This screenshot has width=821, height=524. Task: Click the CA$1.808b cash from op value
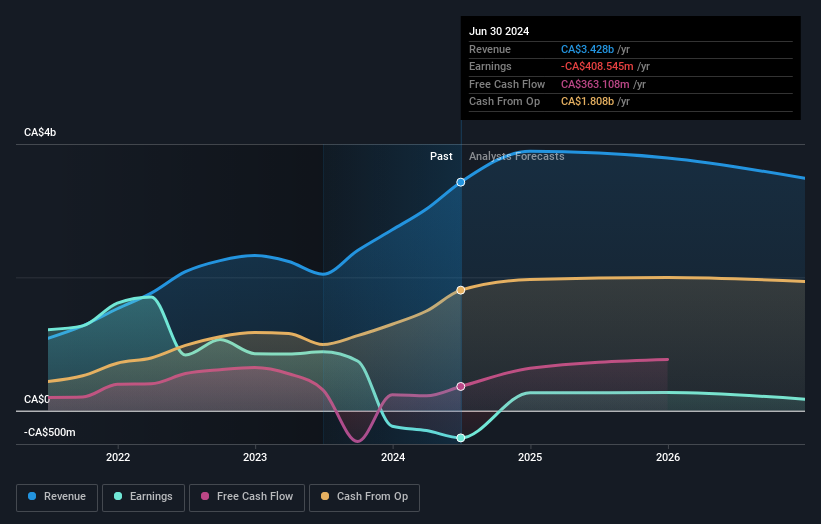pyautogui.click(x=587, y=102)
